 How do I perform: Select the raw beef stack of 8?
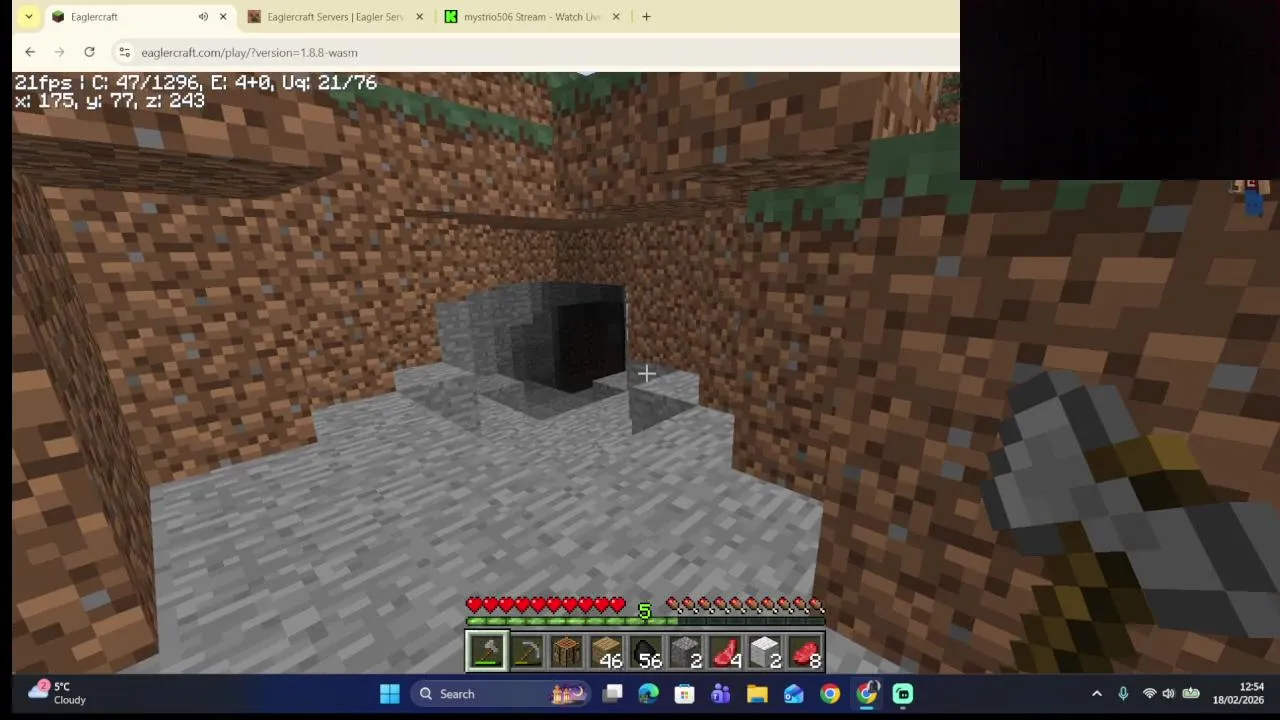tap(805, 652)
